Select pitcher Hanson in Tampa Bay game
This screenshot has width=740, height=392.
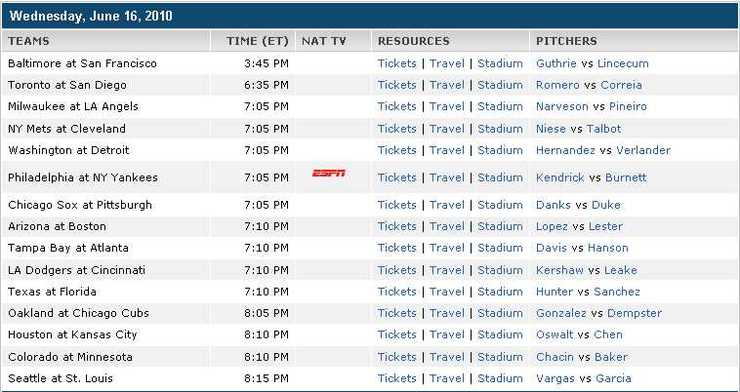pyautogui.click(x=606, y=248)
